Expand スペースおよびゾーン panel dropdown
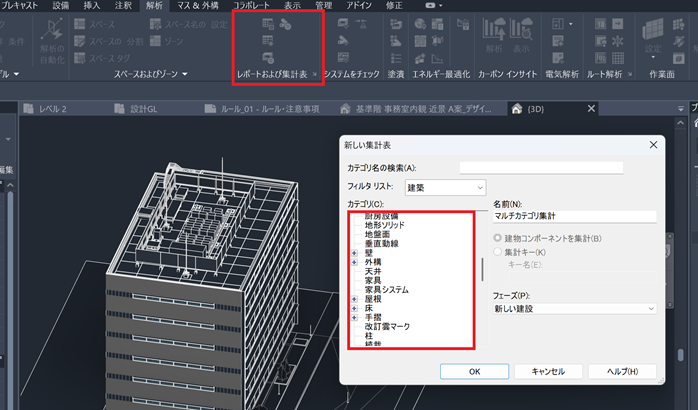Viewport: 698px width, 410px height. [x=185, y=74]
